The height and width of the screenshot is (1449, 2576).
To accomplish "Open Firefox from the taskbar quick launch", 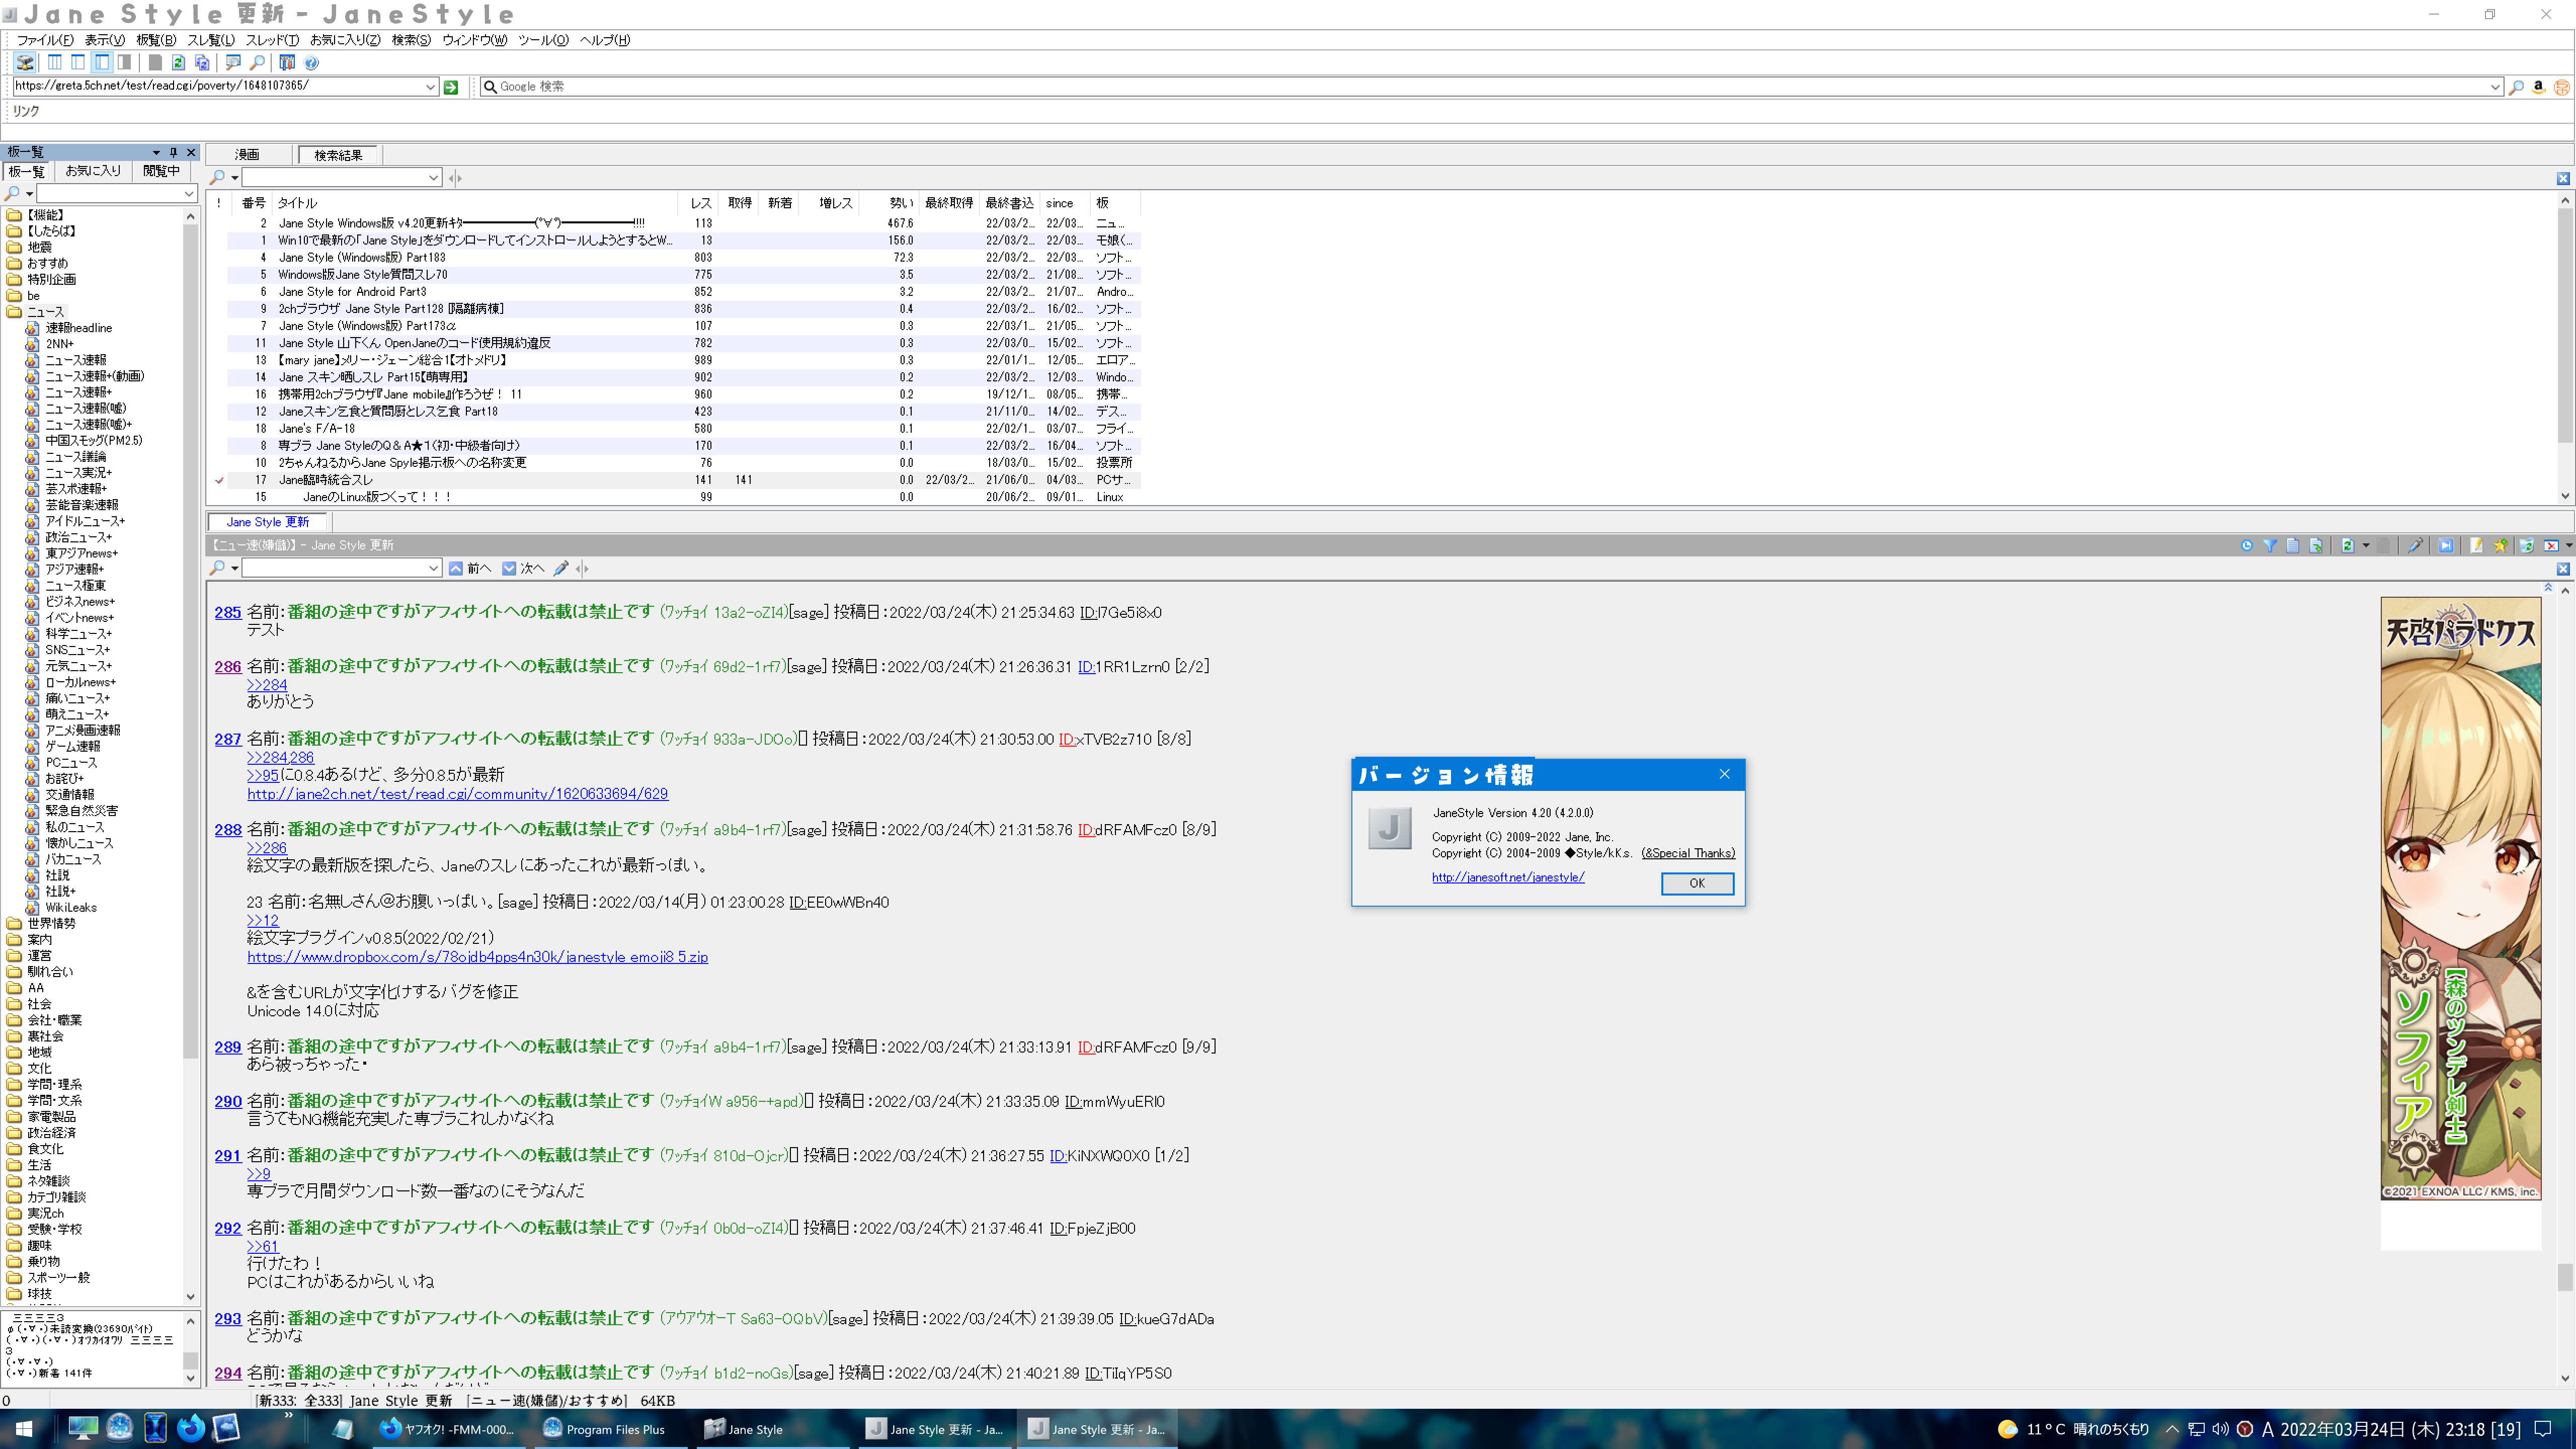I will (x=190, y=1429).
